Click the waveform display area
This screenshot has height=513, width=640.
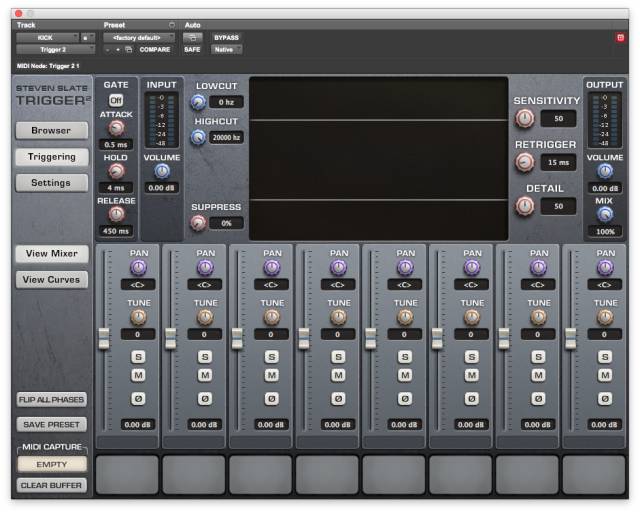pyautogui.click(x=379, y=158)
